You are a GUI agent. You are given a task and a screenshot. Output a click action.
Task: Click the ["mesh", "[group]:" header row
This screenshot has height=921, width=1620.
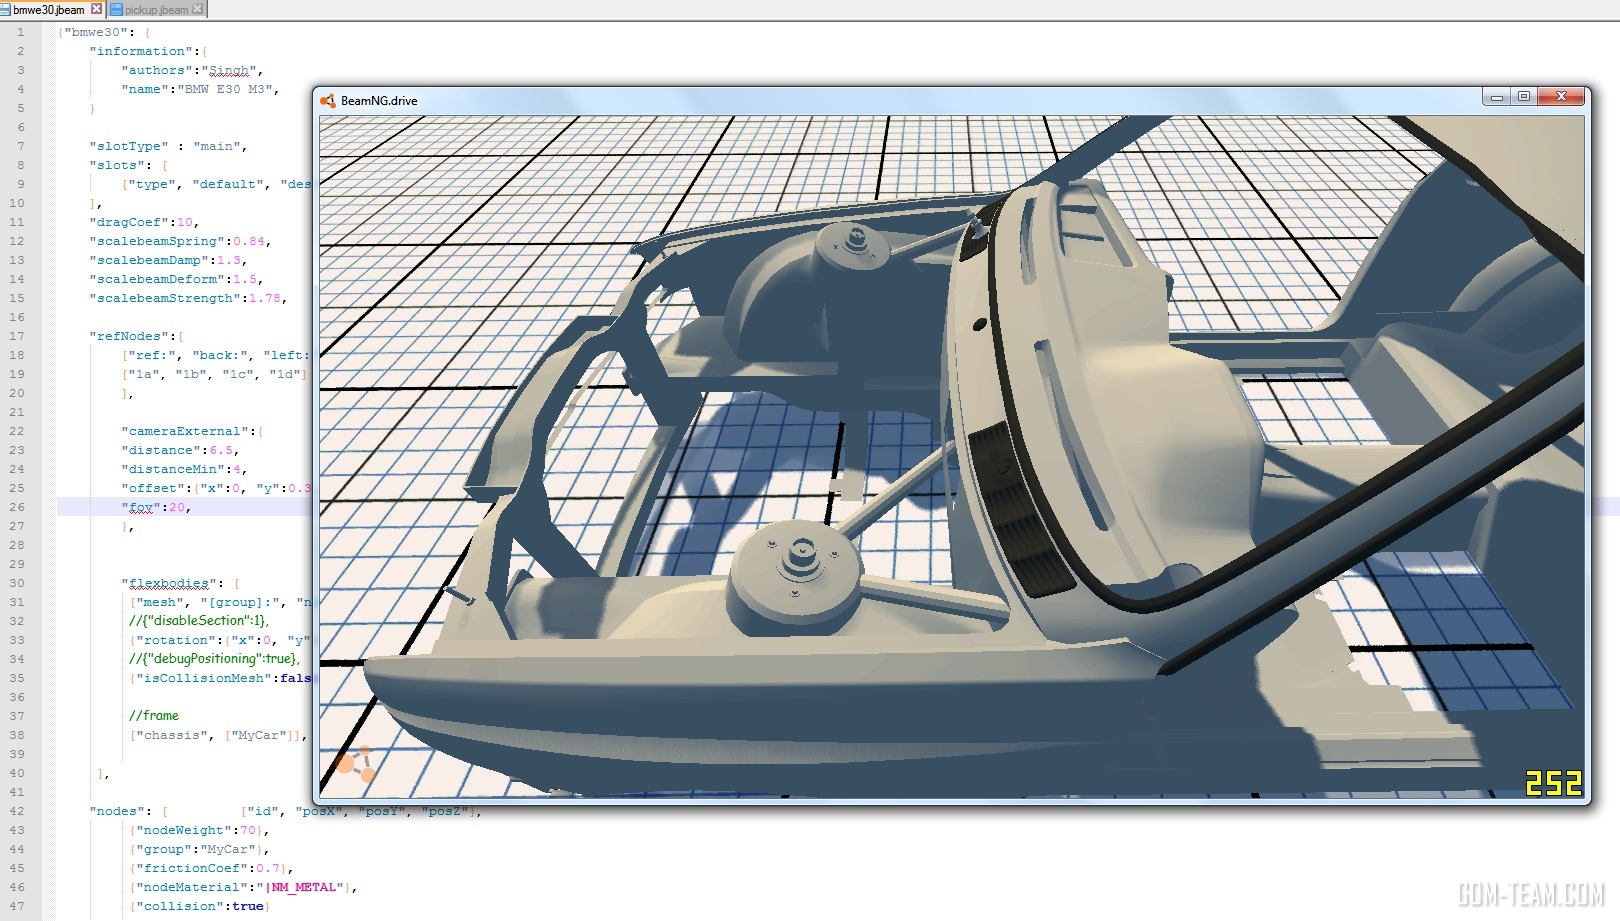220,602
